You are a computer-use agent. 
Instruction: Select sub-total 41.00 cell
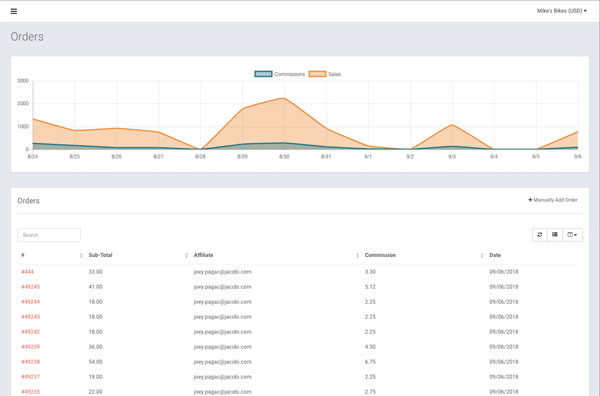[x=95, y=287]
